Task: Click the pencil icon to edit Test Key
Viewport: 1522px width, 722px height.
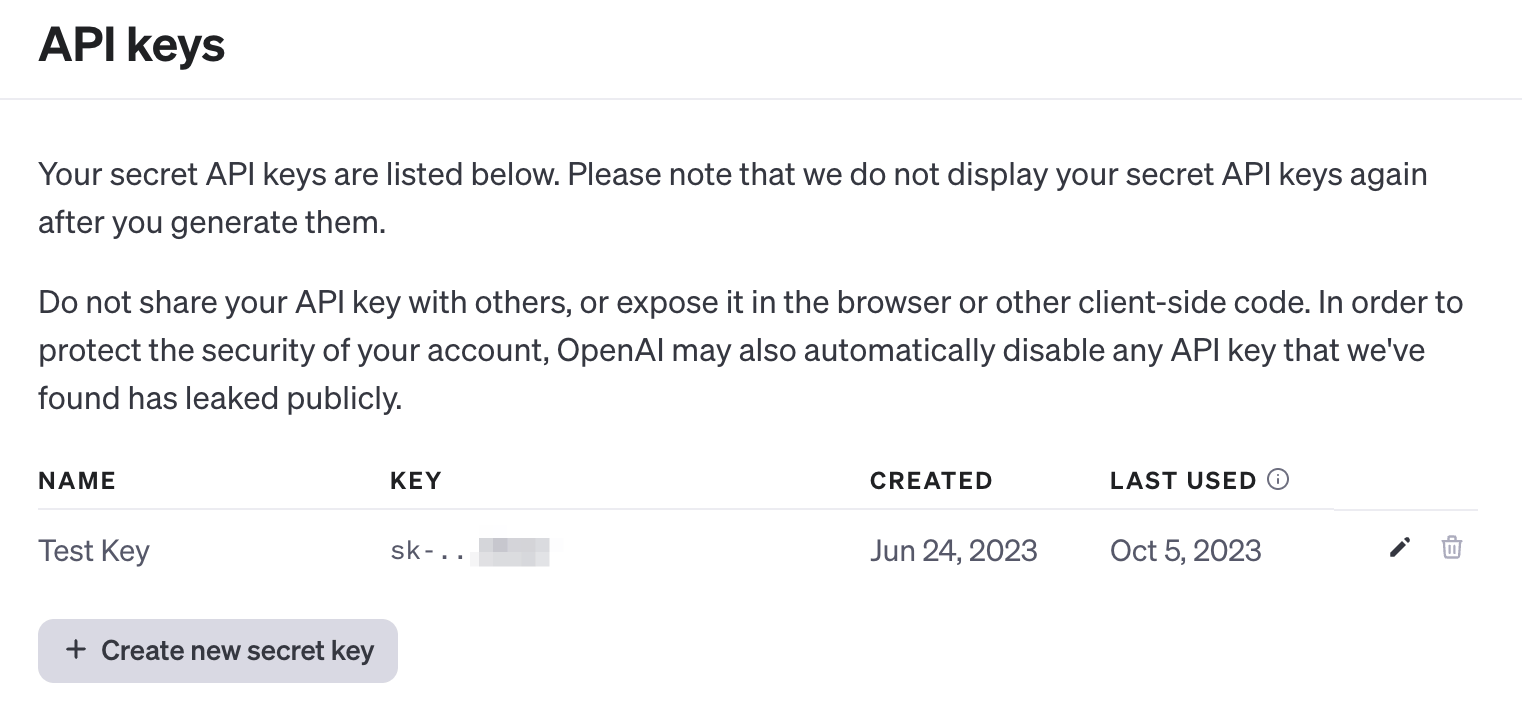Action: point(1400,547)
